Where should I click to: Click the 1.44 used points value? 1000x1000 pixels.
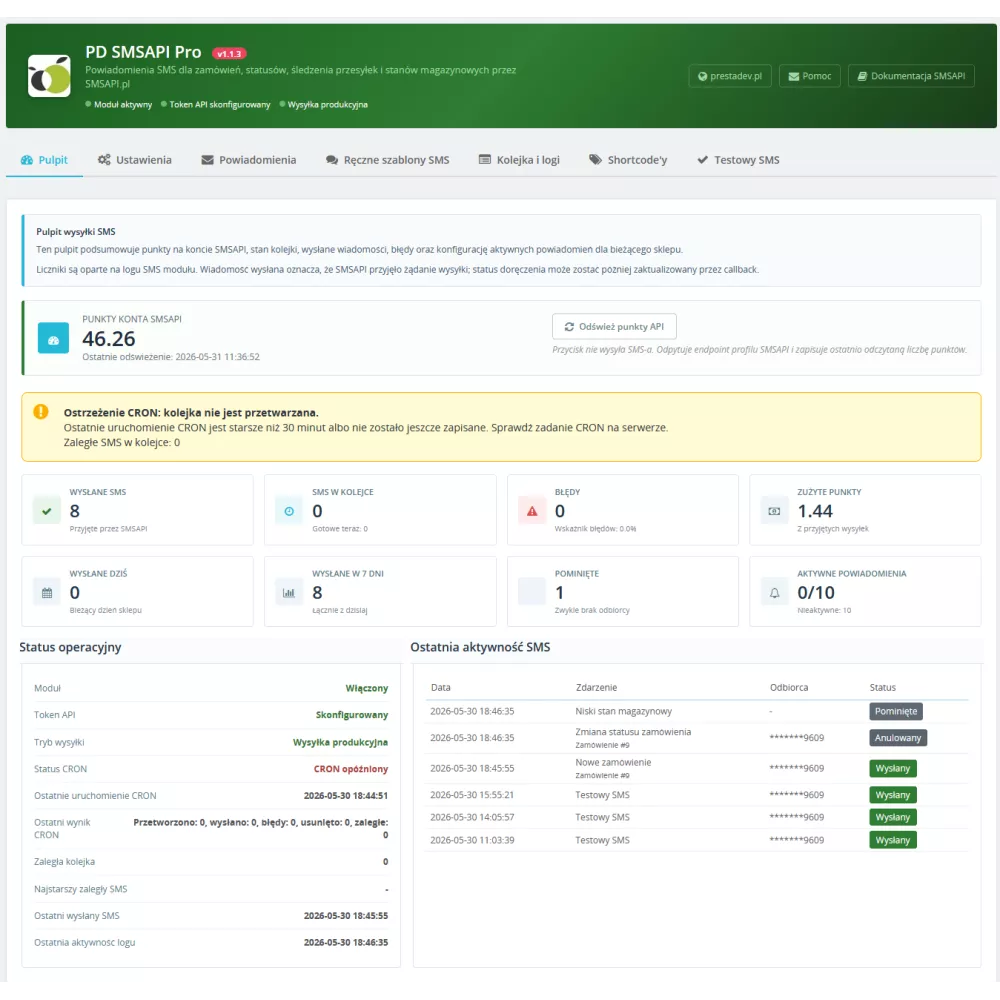click(x=815, y=511)
